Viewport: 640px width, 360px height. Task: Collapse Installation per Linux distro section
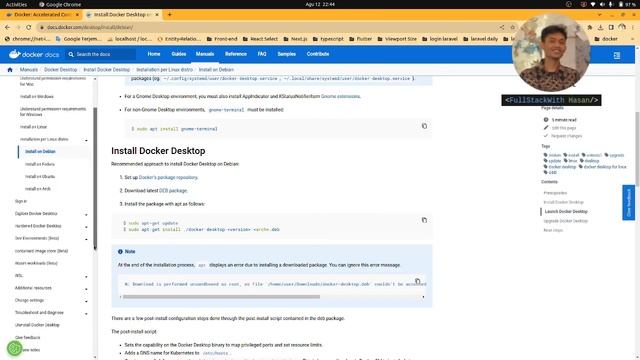tap(86, 140)
